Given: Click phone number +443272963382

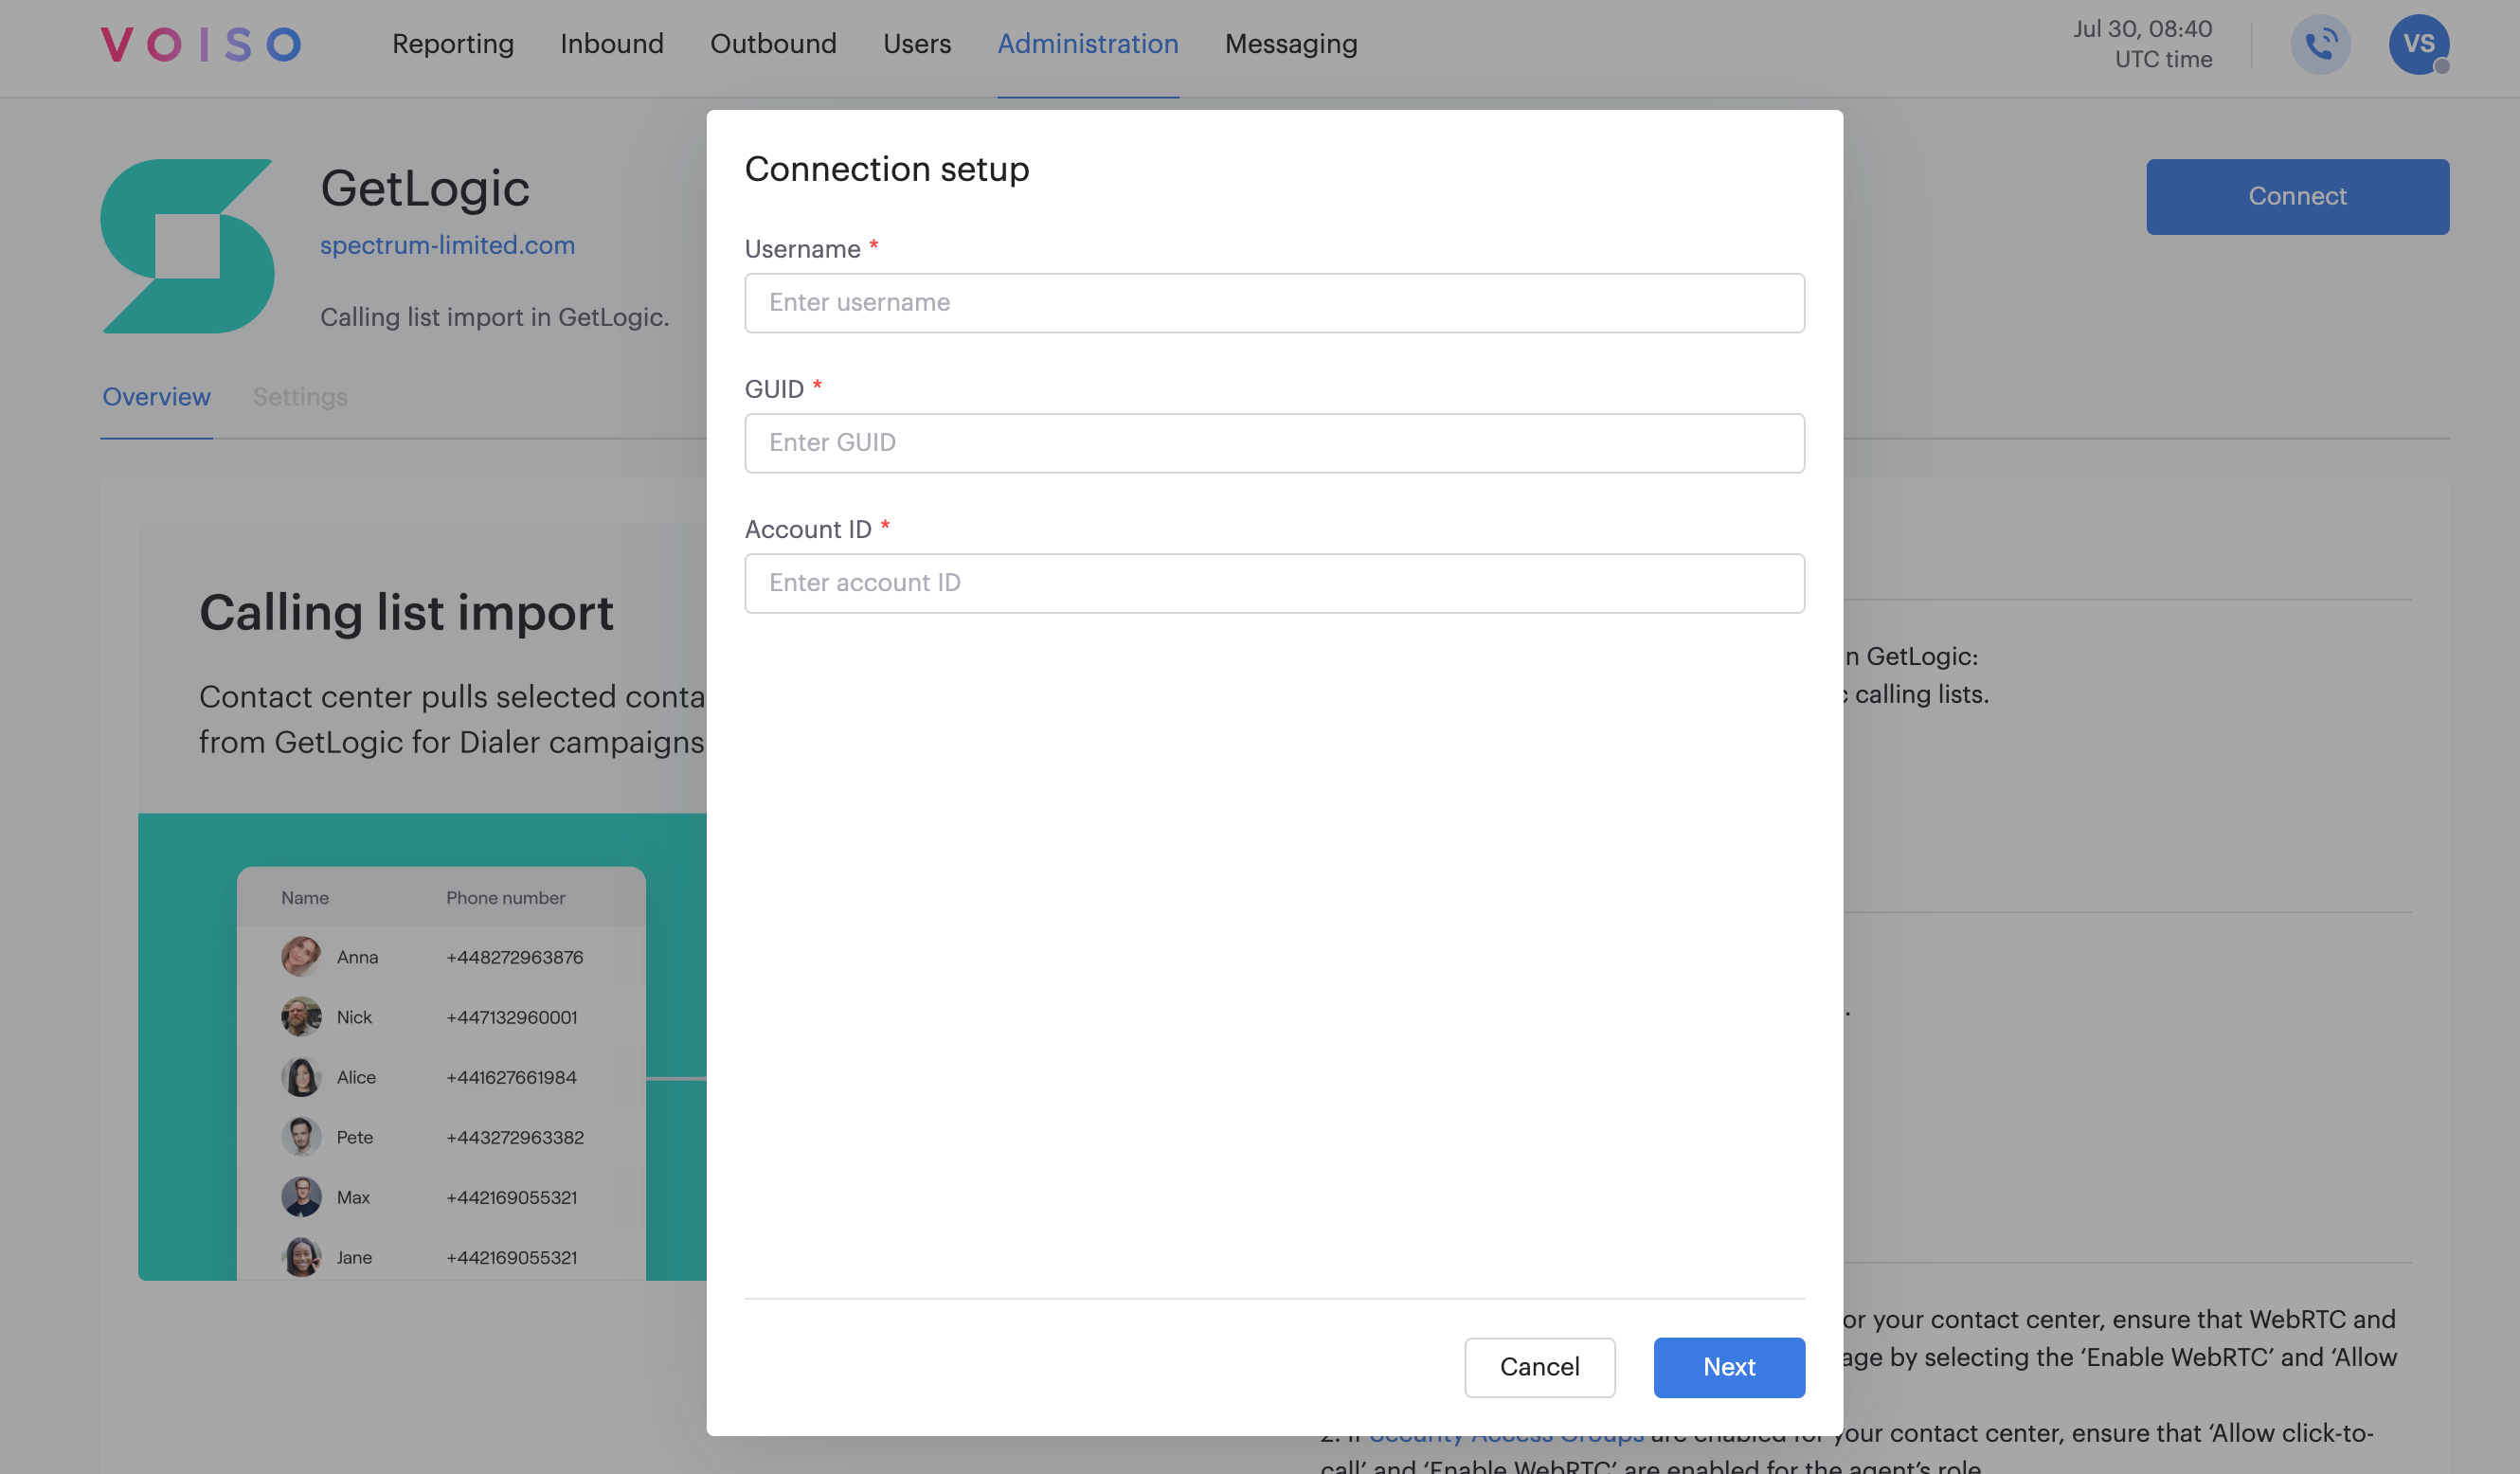Looking at the screenshot, I should coord(514,1137).
